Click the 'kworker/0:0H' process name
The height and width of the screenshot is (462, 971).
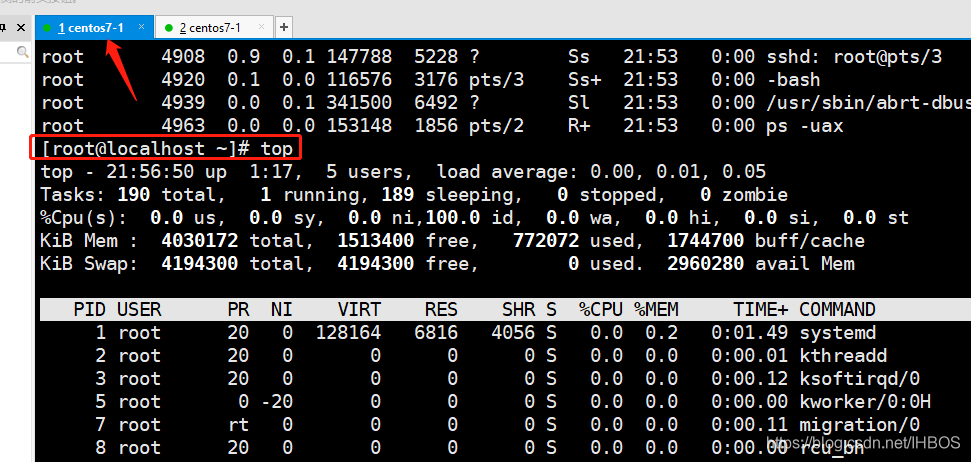(865, 402)
